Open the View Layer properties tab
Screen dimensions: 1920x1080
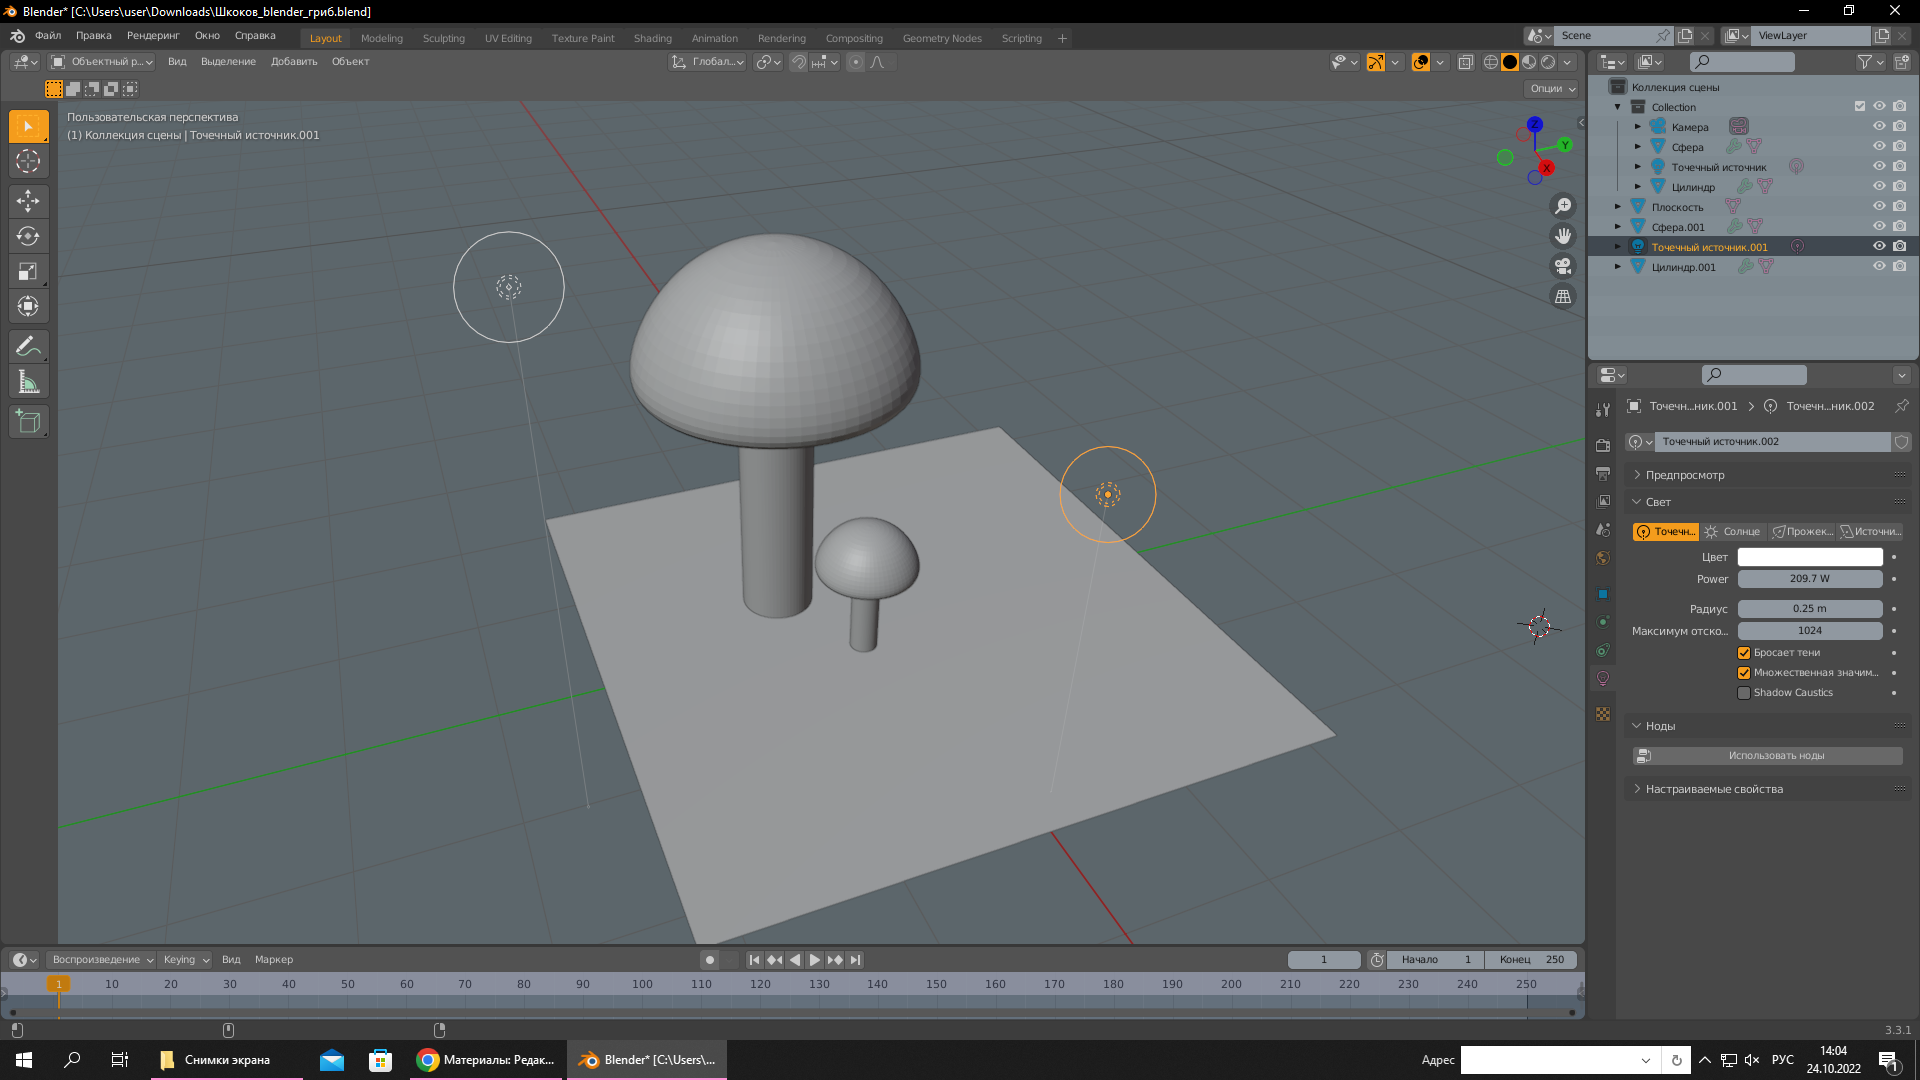pos(1603,501)
